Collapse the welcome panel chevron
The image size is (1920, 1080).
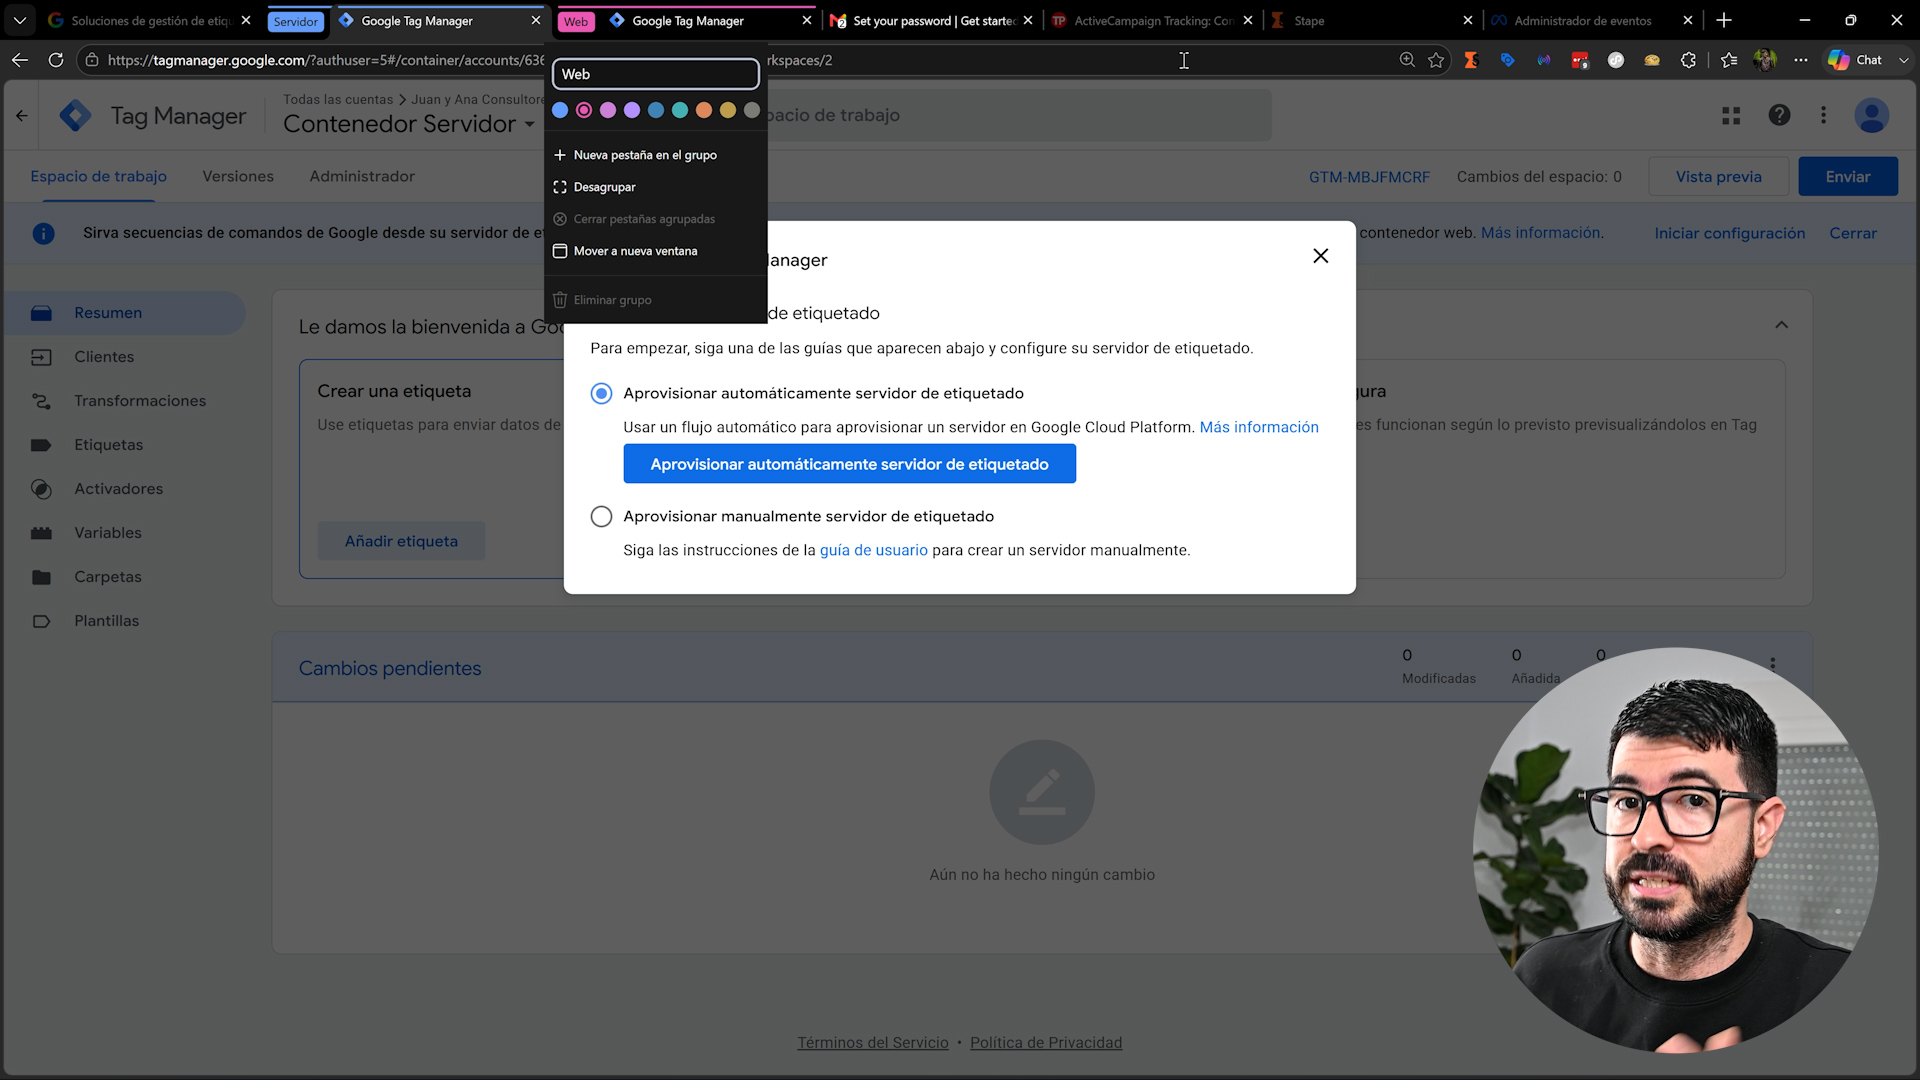[1781, 325]
